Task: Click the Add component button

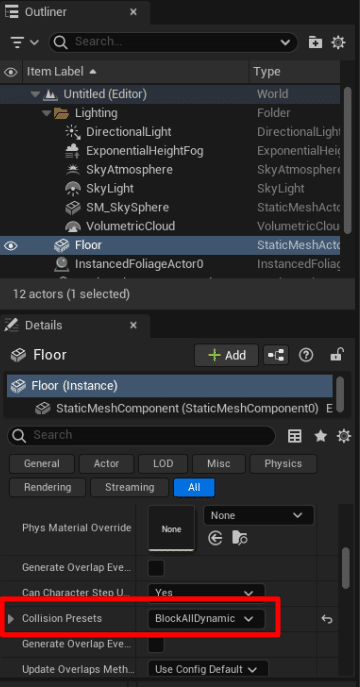Action: (227, 355)
